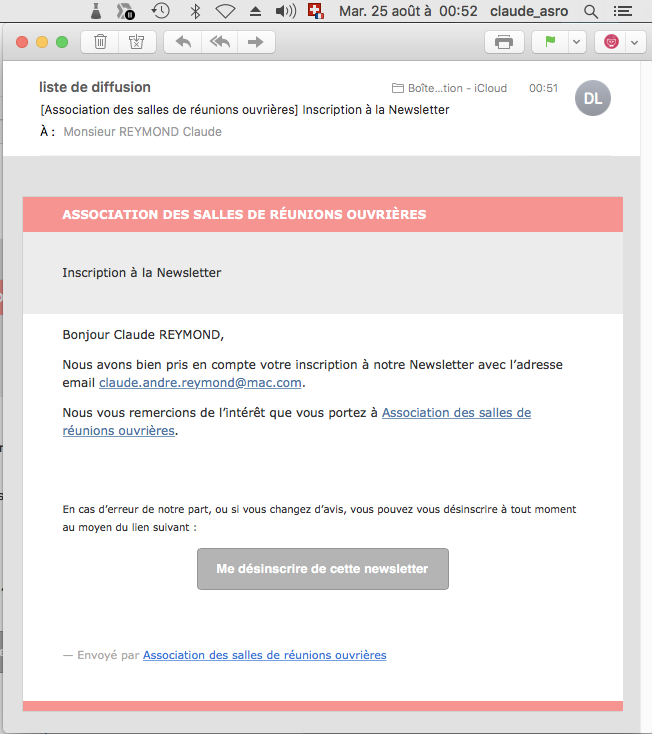Click the Reply All double-arrow icon

click(220, 42)
